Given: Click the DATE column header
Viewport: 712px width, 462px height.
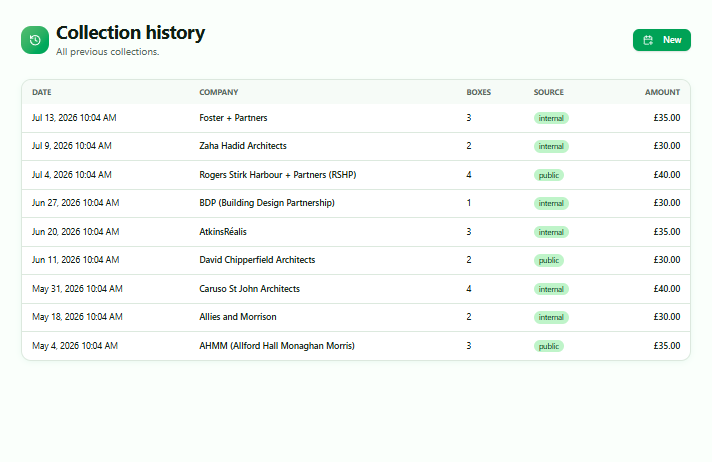Looking at the screenshot, I should coord(42,92).
